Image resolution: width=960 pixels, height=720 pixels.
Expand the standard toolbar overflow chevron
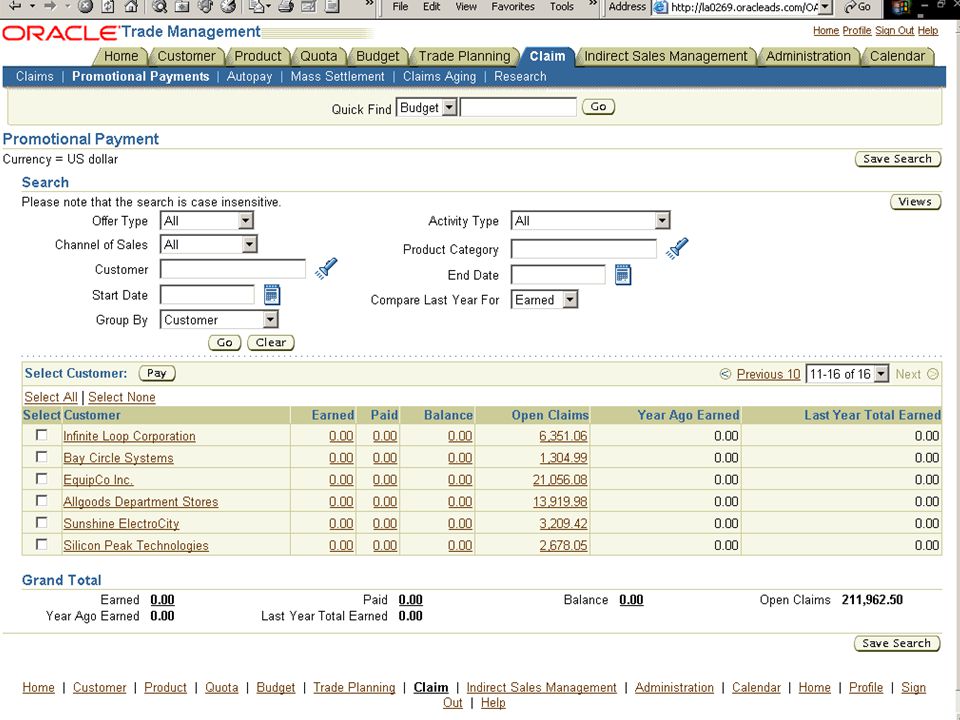point(369,4)
